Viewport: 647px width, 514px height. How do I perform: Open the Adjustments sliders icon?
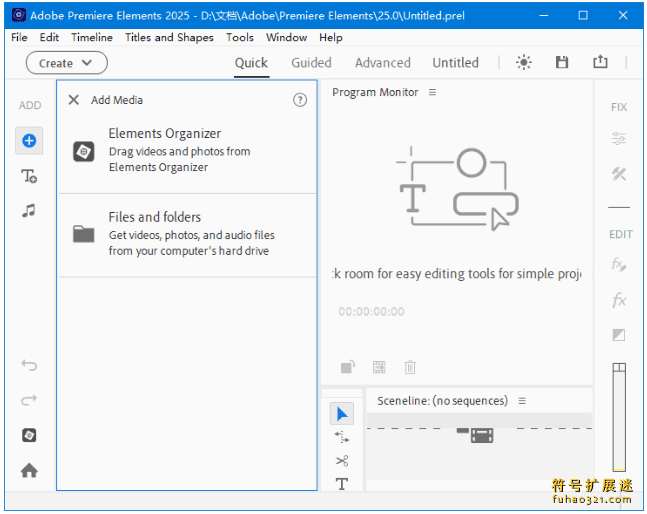(x=619, y=138)
